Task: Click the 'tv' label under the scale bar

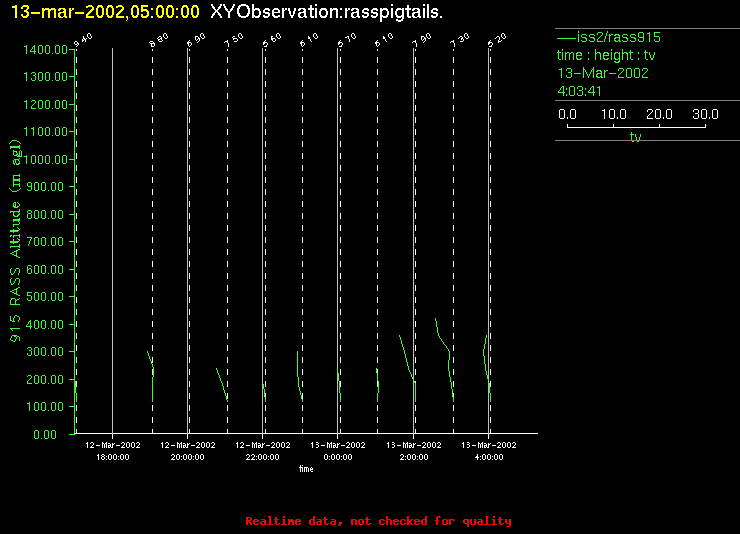Action: [x=635, y=137]
